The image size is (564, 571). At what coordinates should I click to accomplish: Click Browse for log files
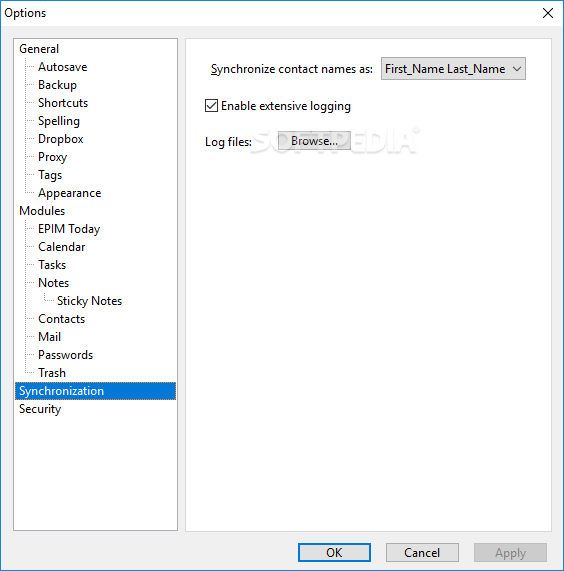click(314, 141)
